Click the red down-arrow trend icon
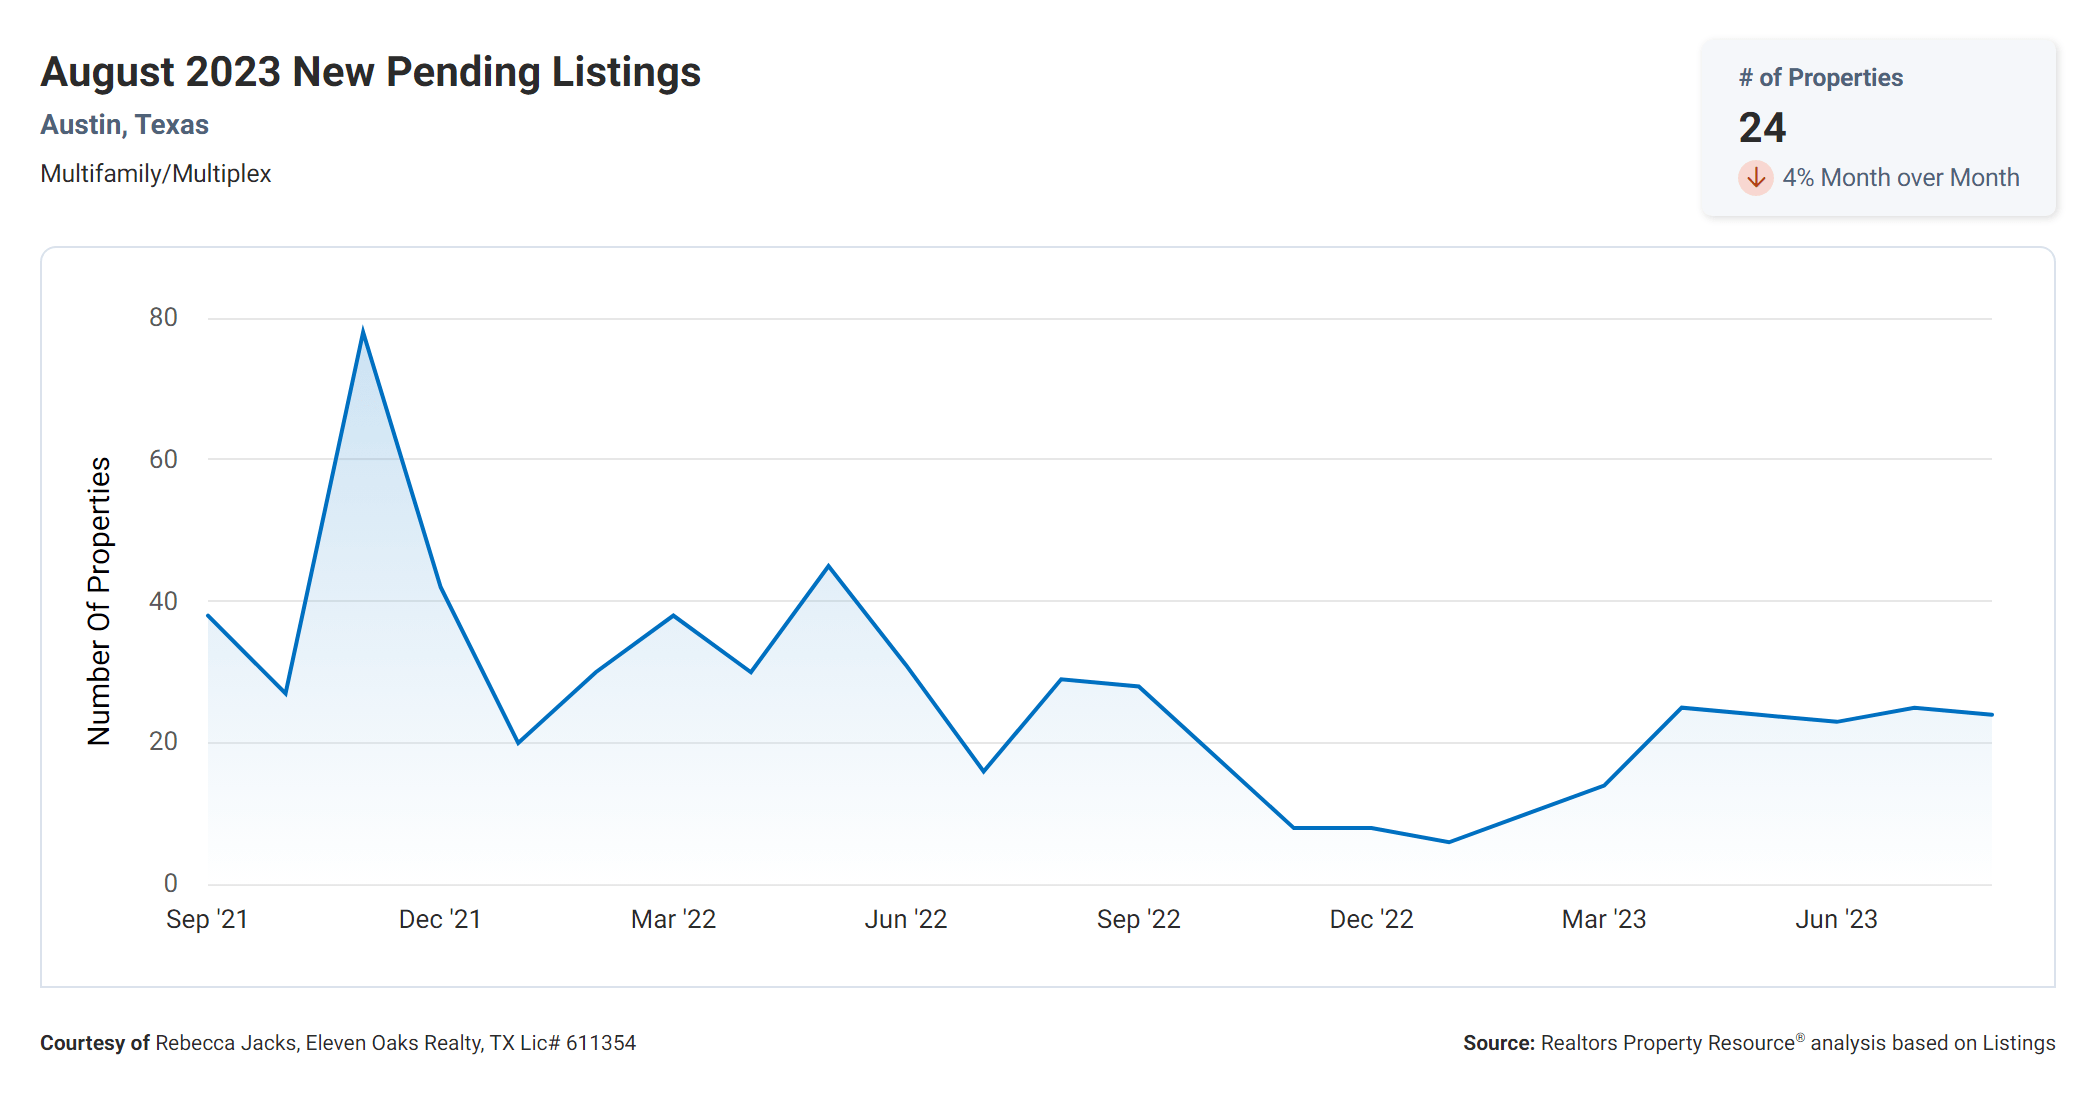 click(x=1755, y=178)
